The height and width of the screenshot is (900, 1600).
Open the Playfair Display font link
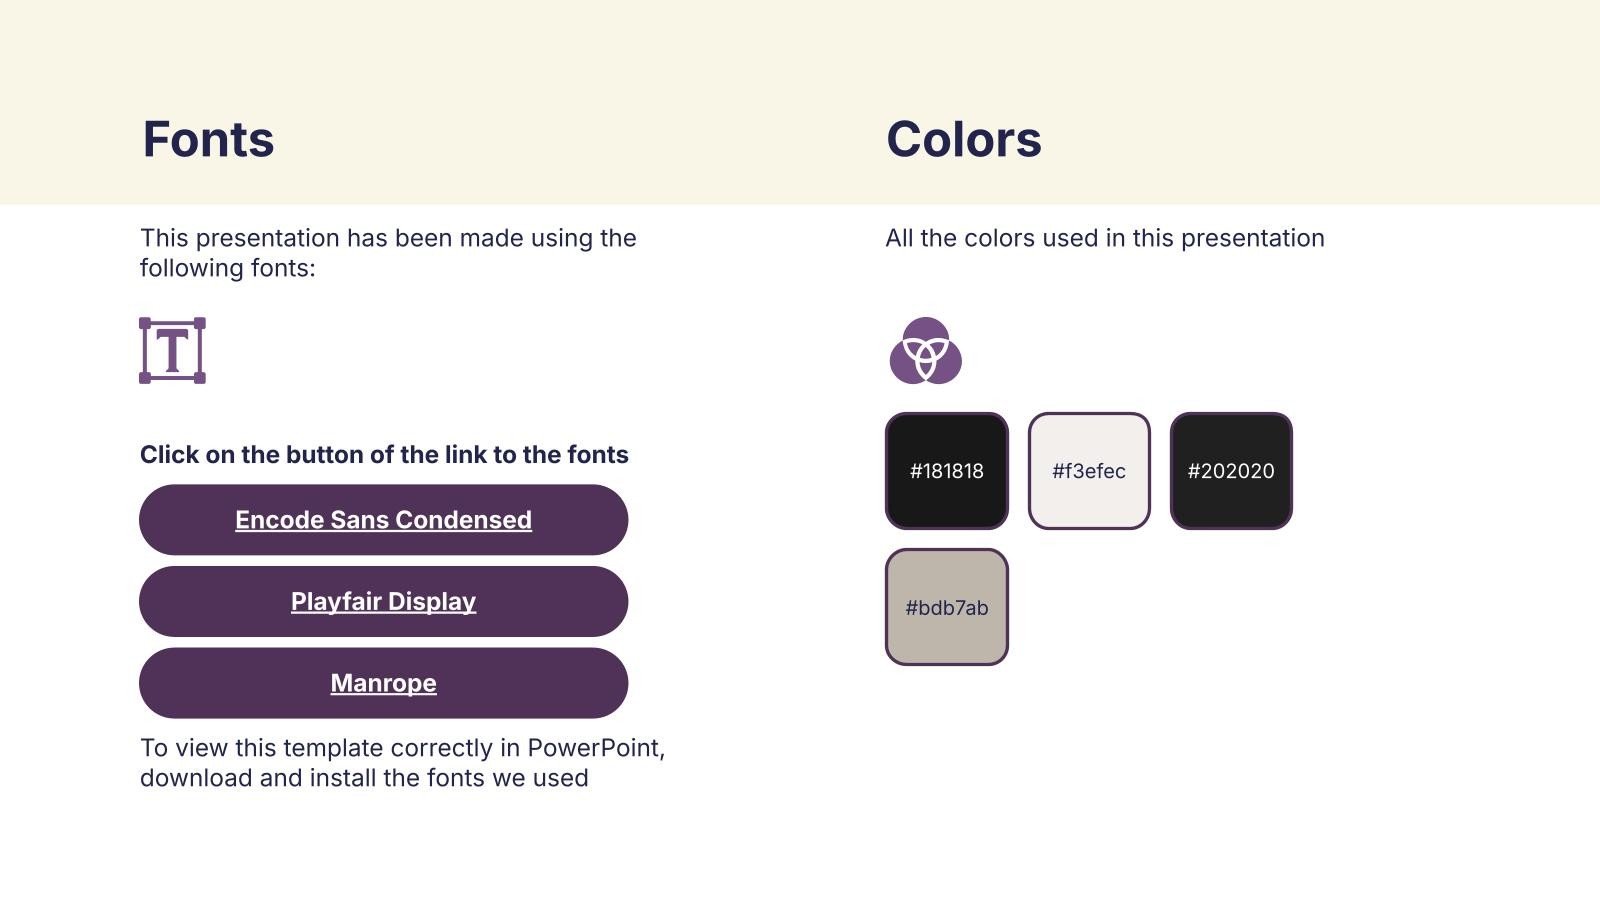click(383, 602)
